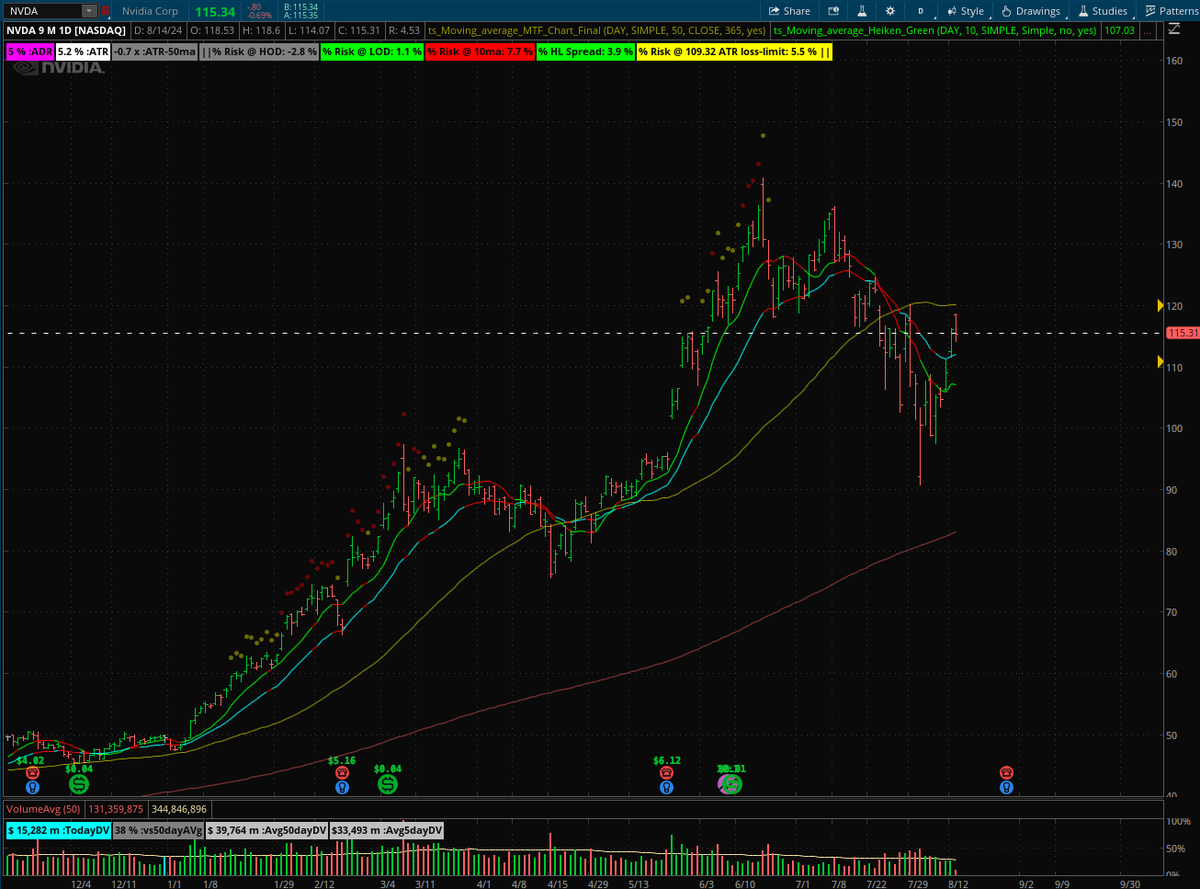The image size is (1200, 889).
Task: Click the red symbol link icon
Action: click(105, 11)
